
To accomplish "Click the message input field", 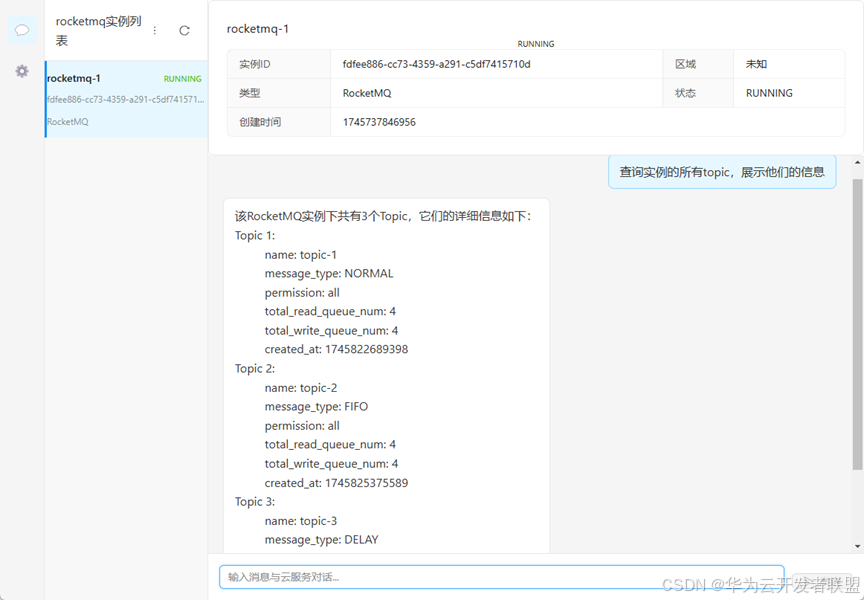I will tap(501, 577).
